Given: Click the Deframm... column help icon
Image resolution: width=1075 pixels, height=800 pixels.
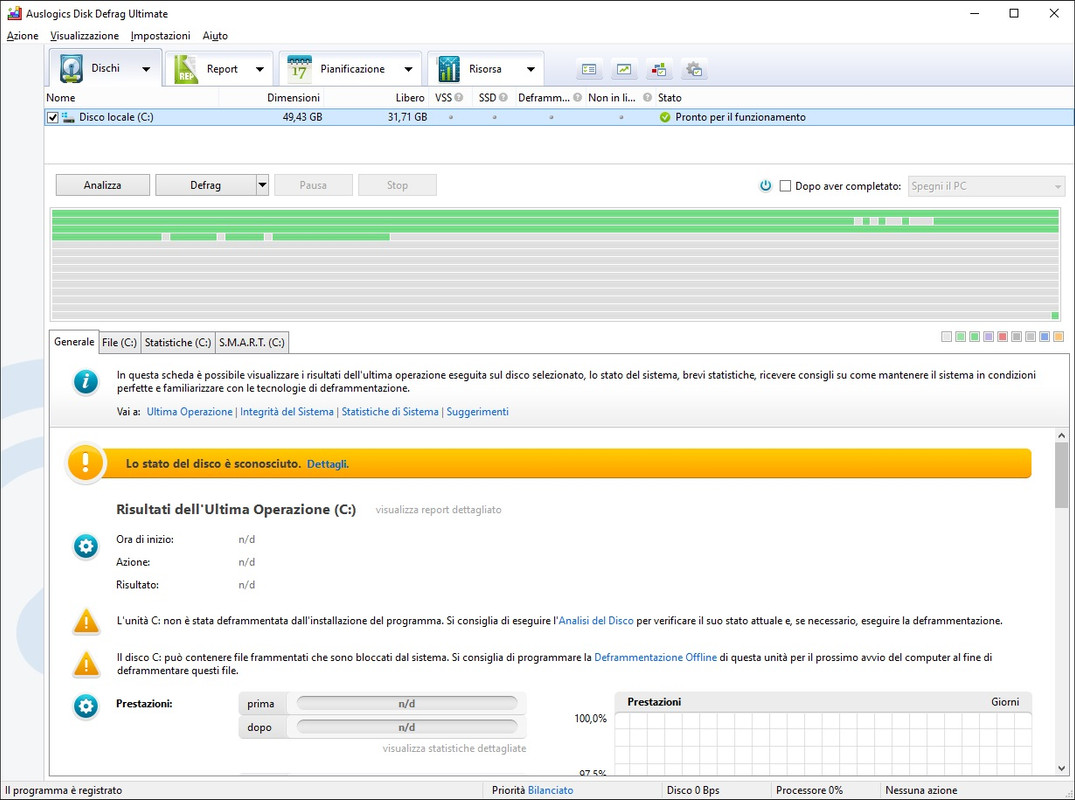Looking at the screenshot, I should pos(577,97).
